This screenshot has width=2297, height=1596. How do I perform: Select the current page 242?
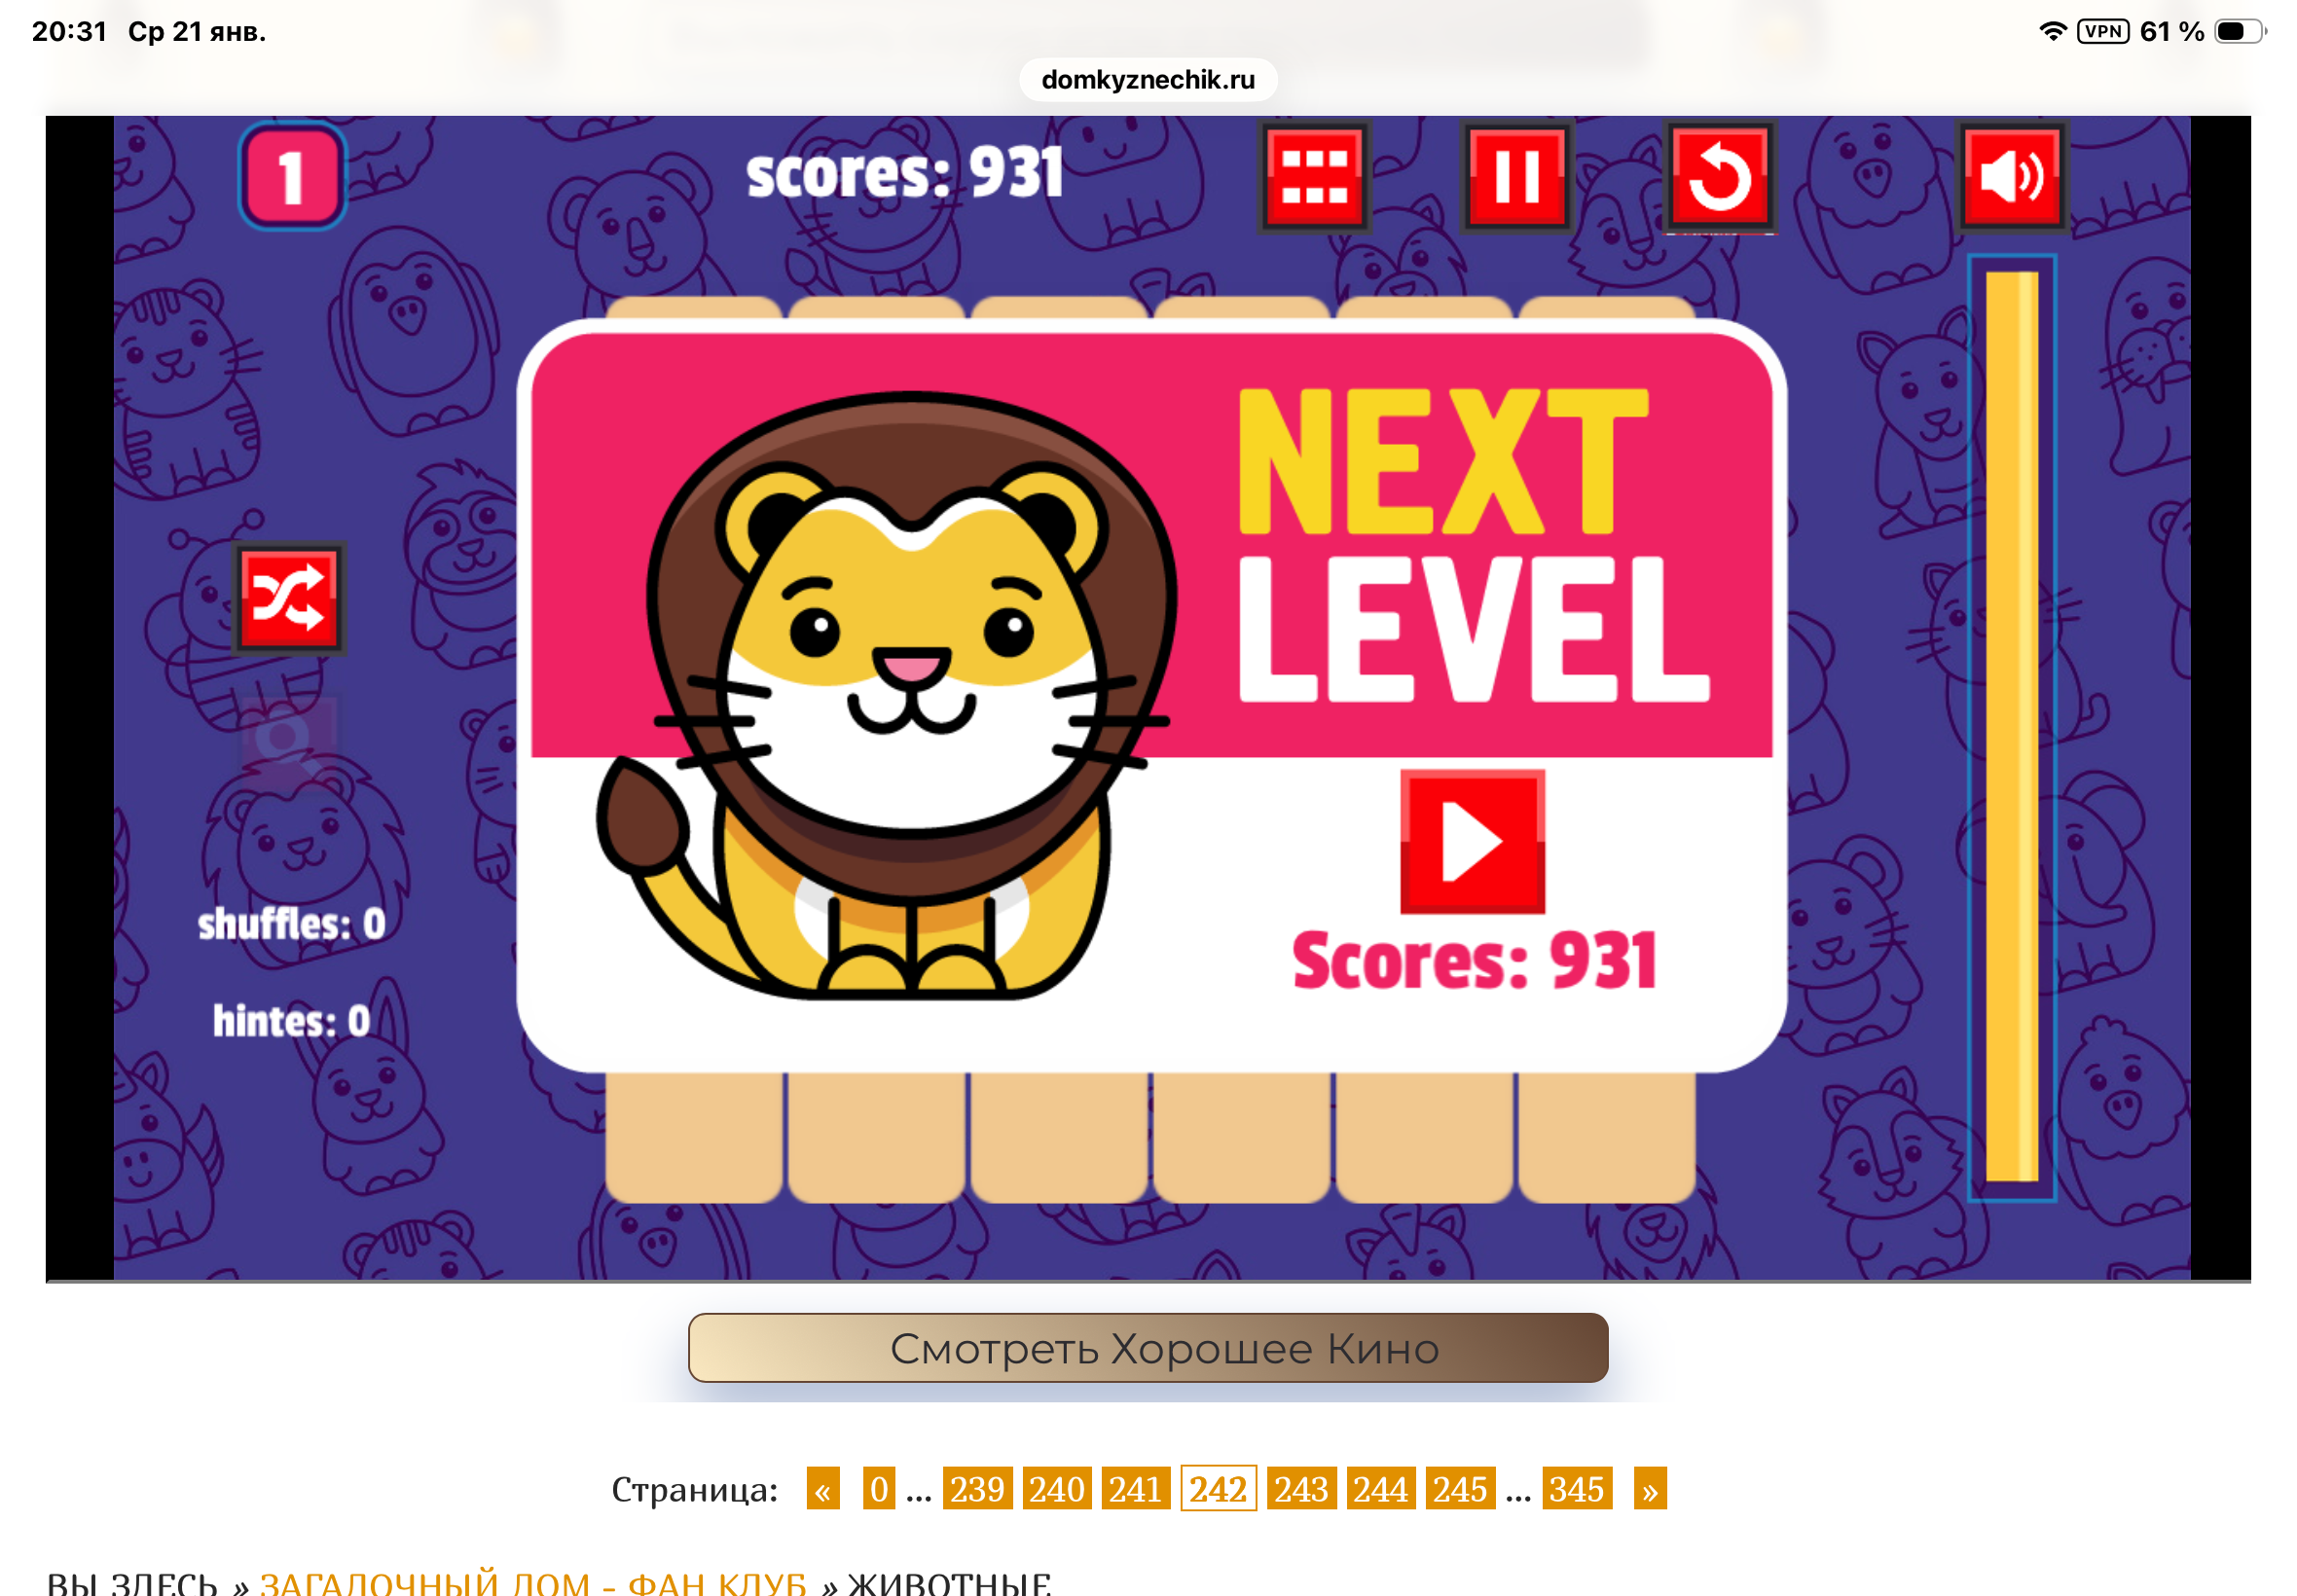point(1217,1487)
